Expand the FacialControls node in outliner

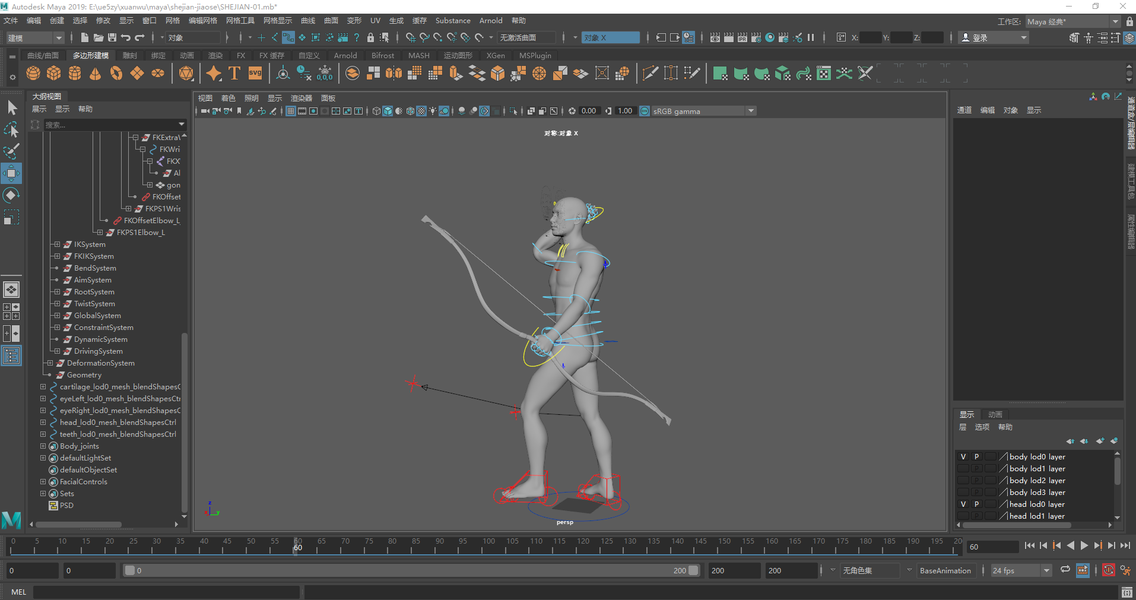[43, 482]
